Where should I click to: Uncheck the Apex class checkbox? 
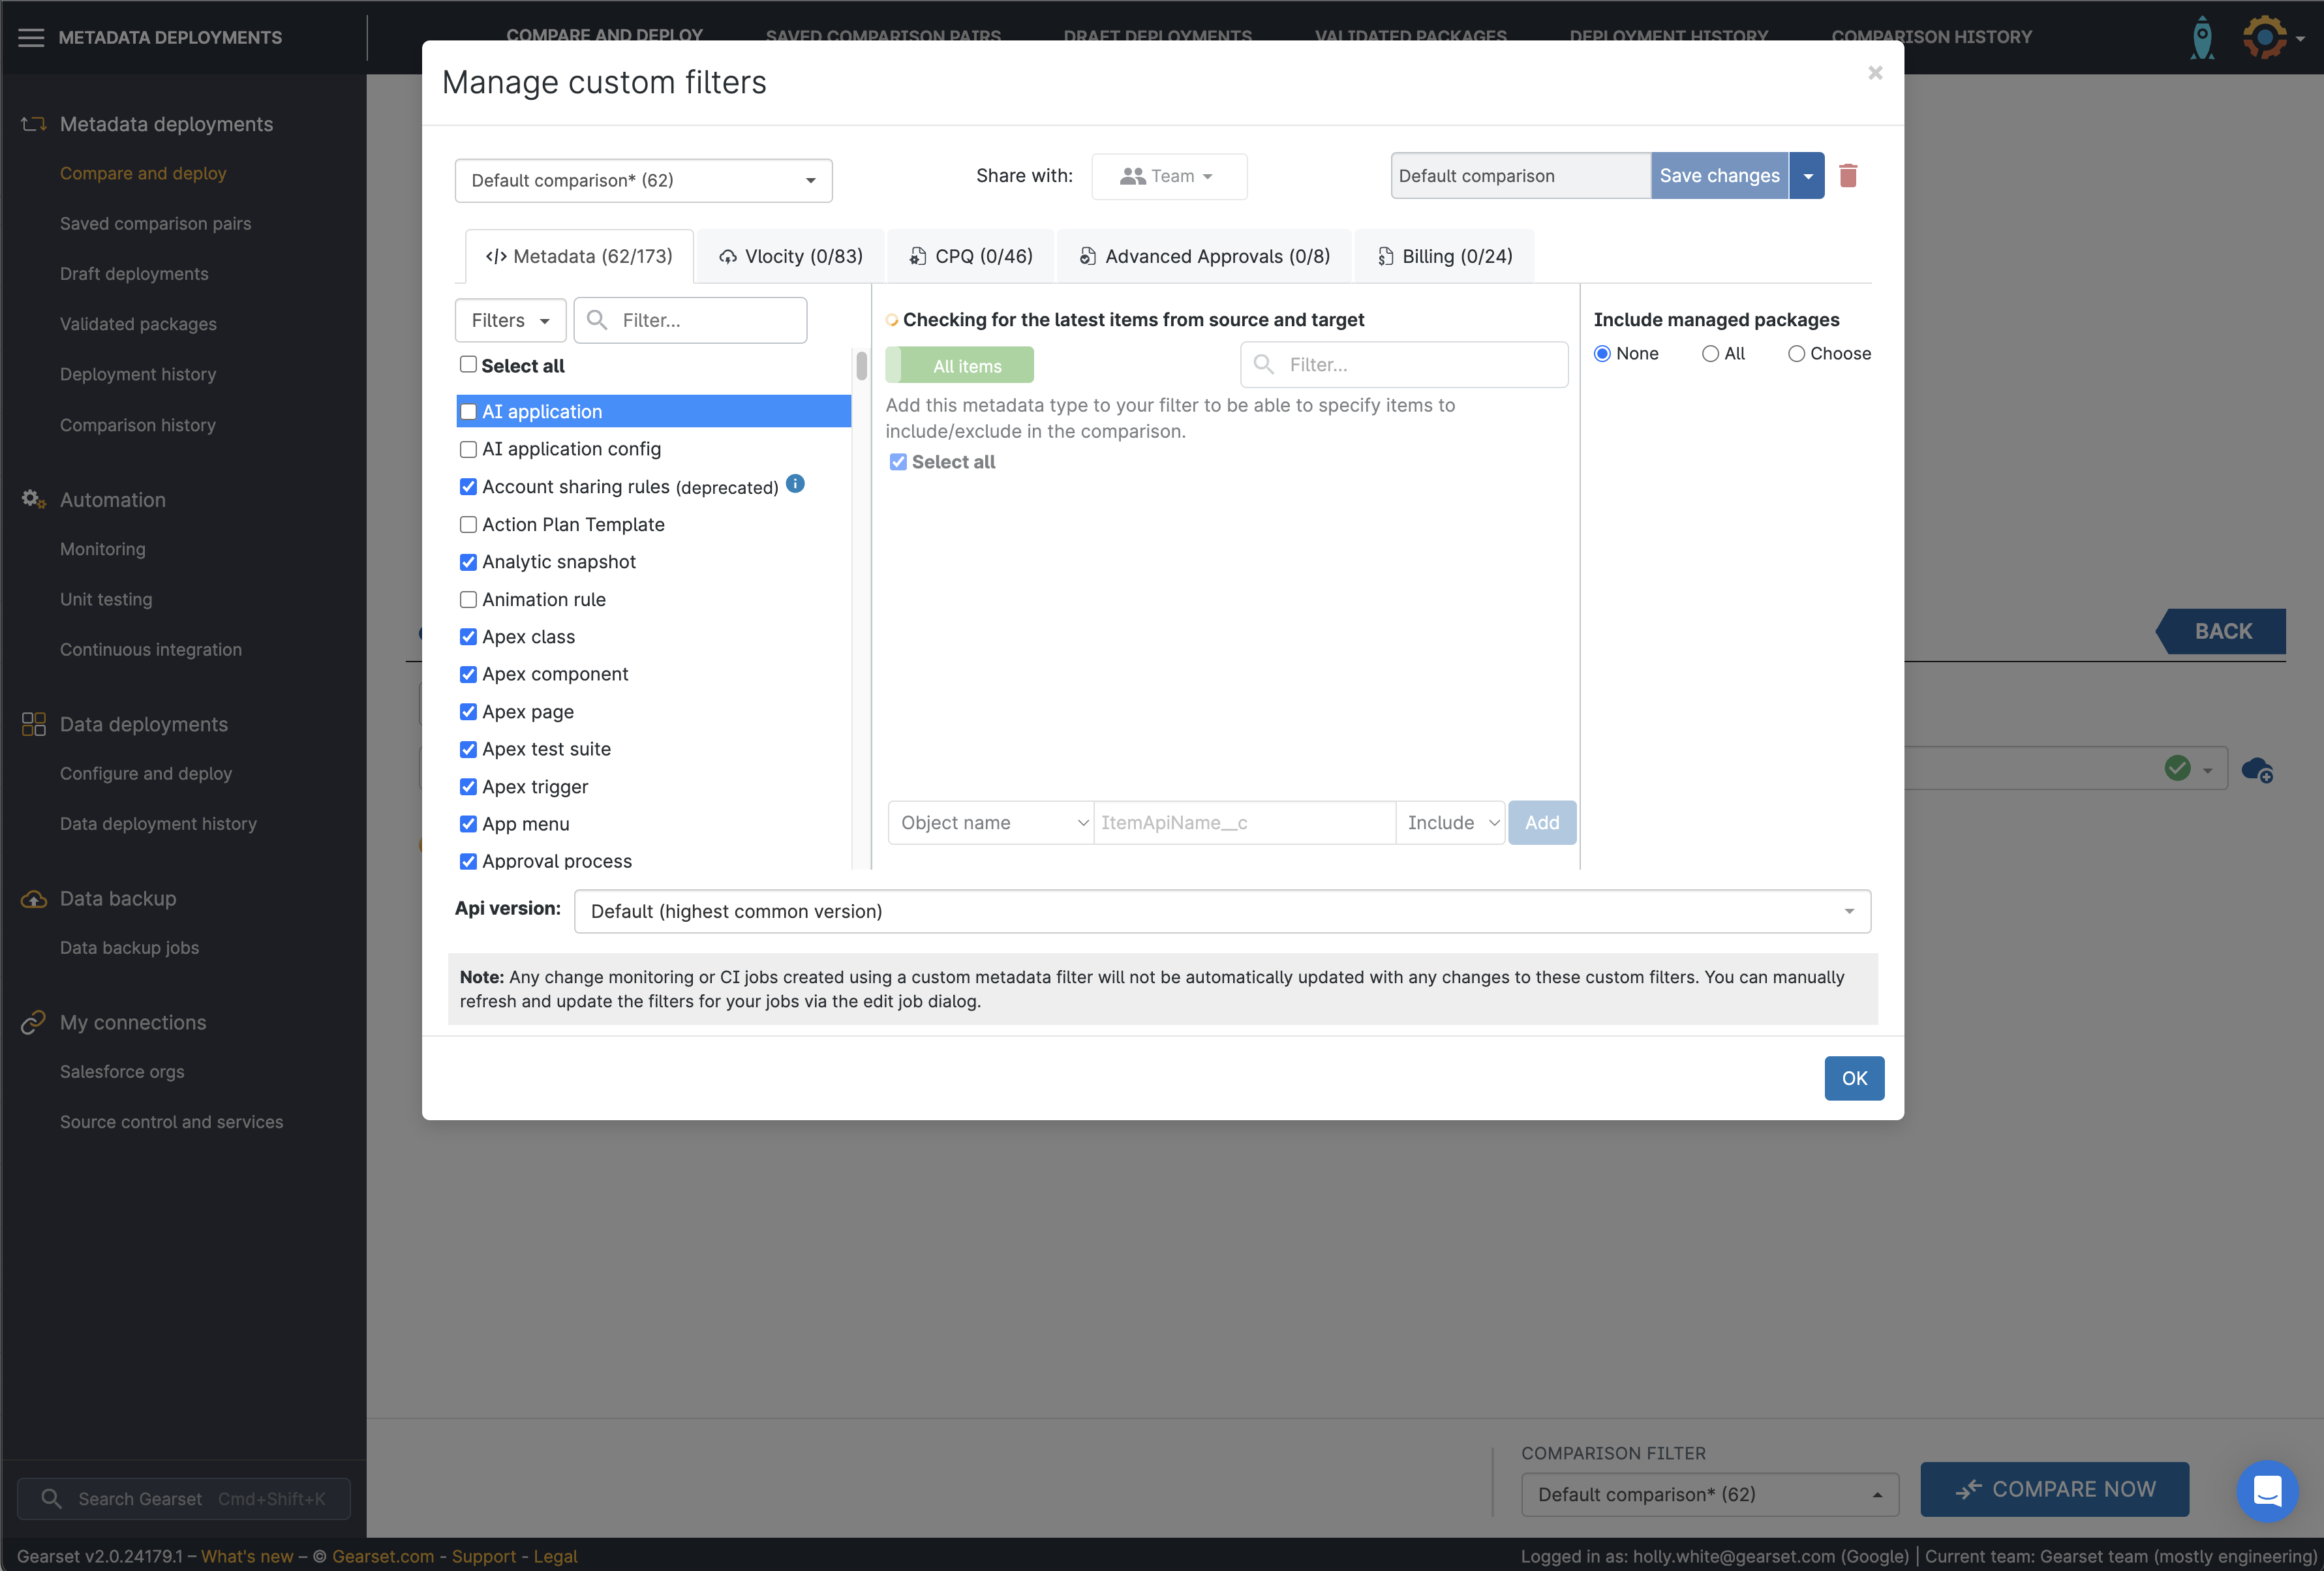click(468, 637)
